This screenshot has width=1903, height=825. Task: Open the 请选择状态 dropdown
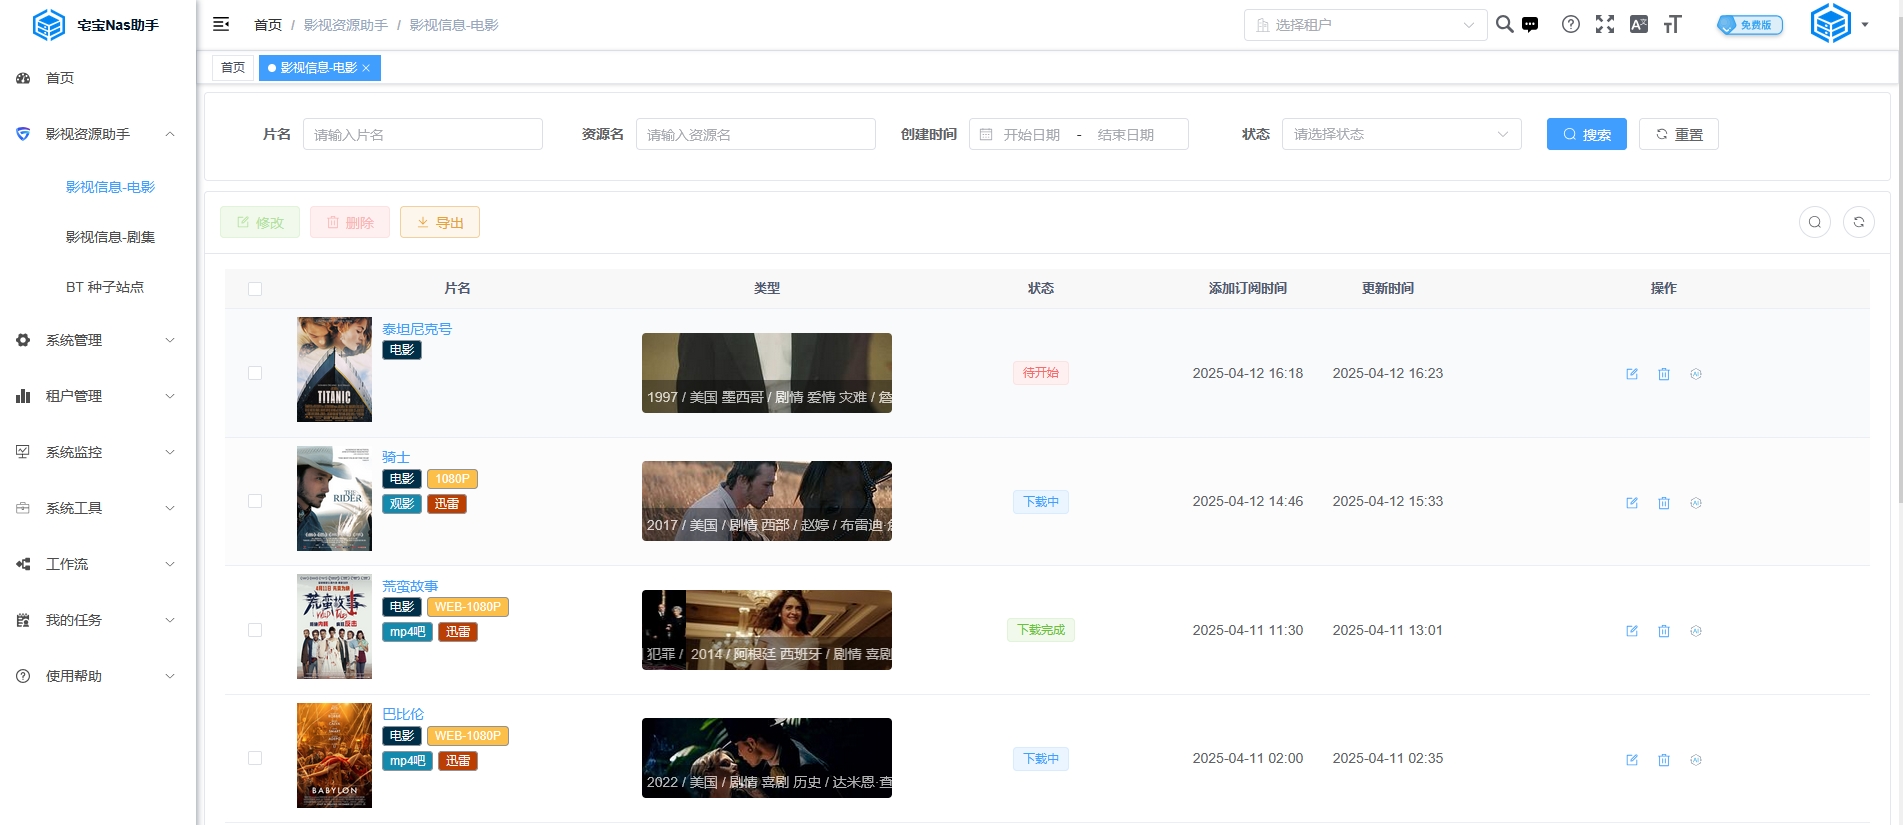point(1401,134)
